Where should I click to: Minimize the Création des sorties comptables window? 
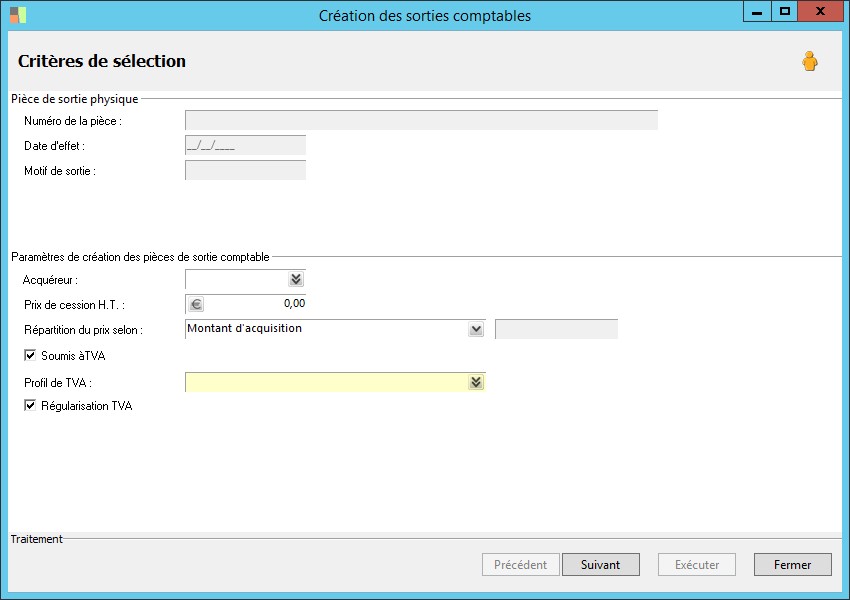coord(757,12)
